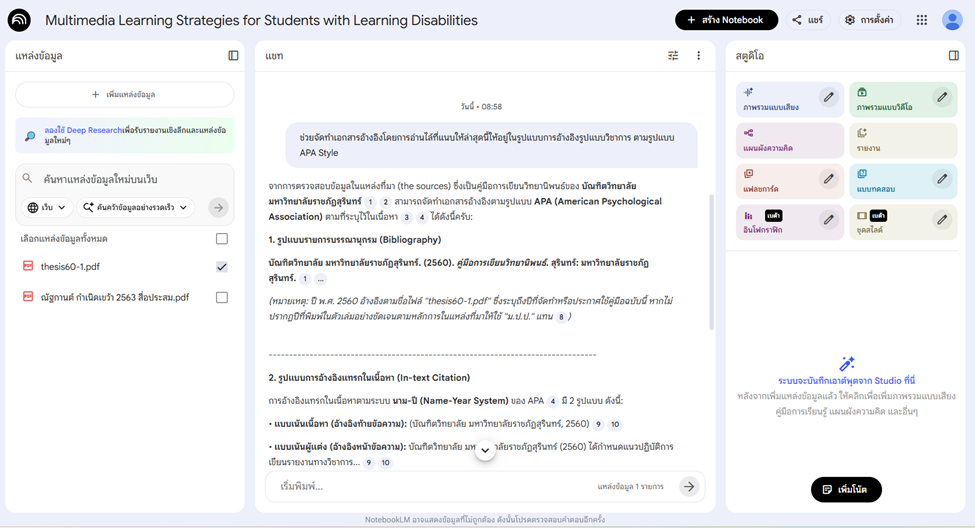Collapse the Studio panel using its panel icon
This screenshot has height=528, width=975.
[x=953, y=56]
